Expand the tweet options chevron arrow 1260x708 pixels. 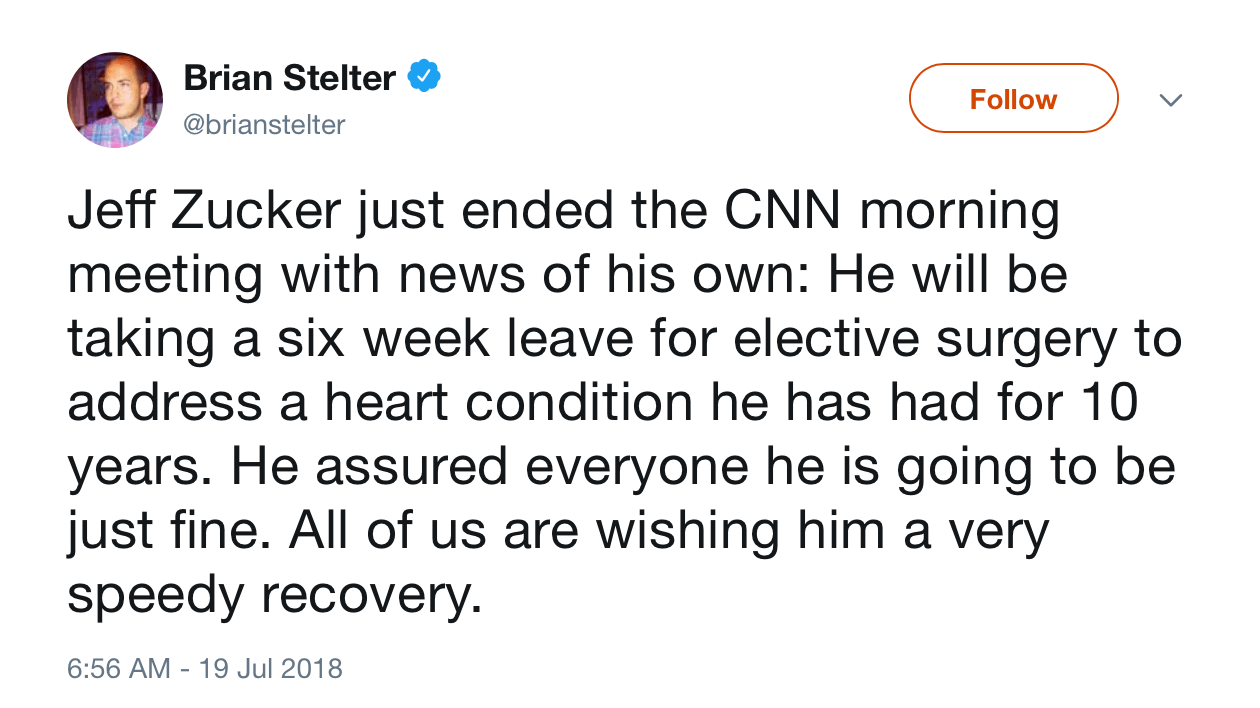(x=1170, y=100)
